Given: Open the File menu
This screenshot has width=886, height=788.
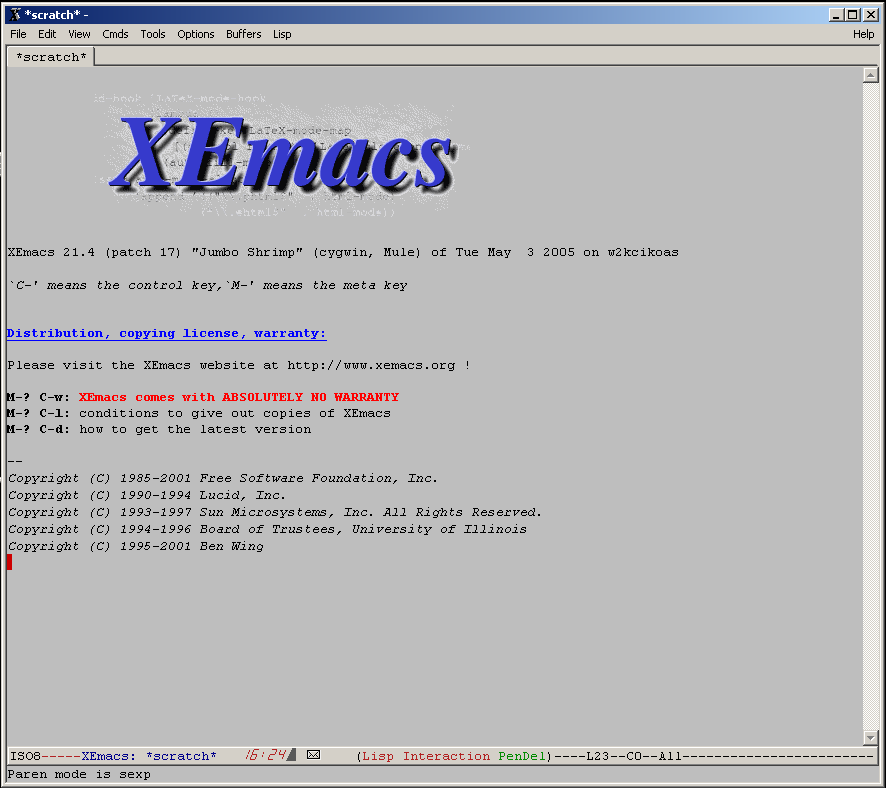Looking at the screenshot, I should (x=18, y=34).
